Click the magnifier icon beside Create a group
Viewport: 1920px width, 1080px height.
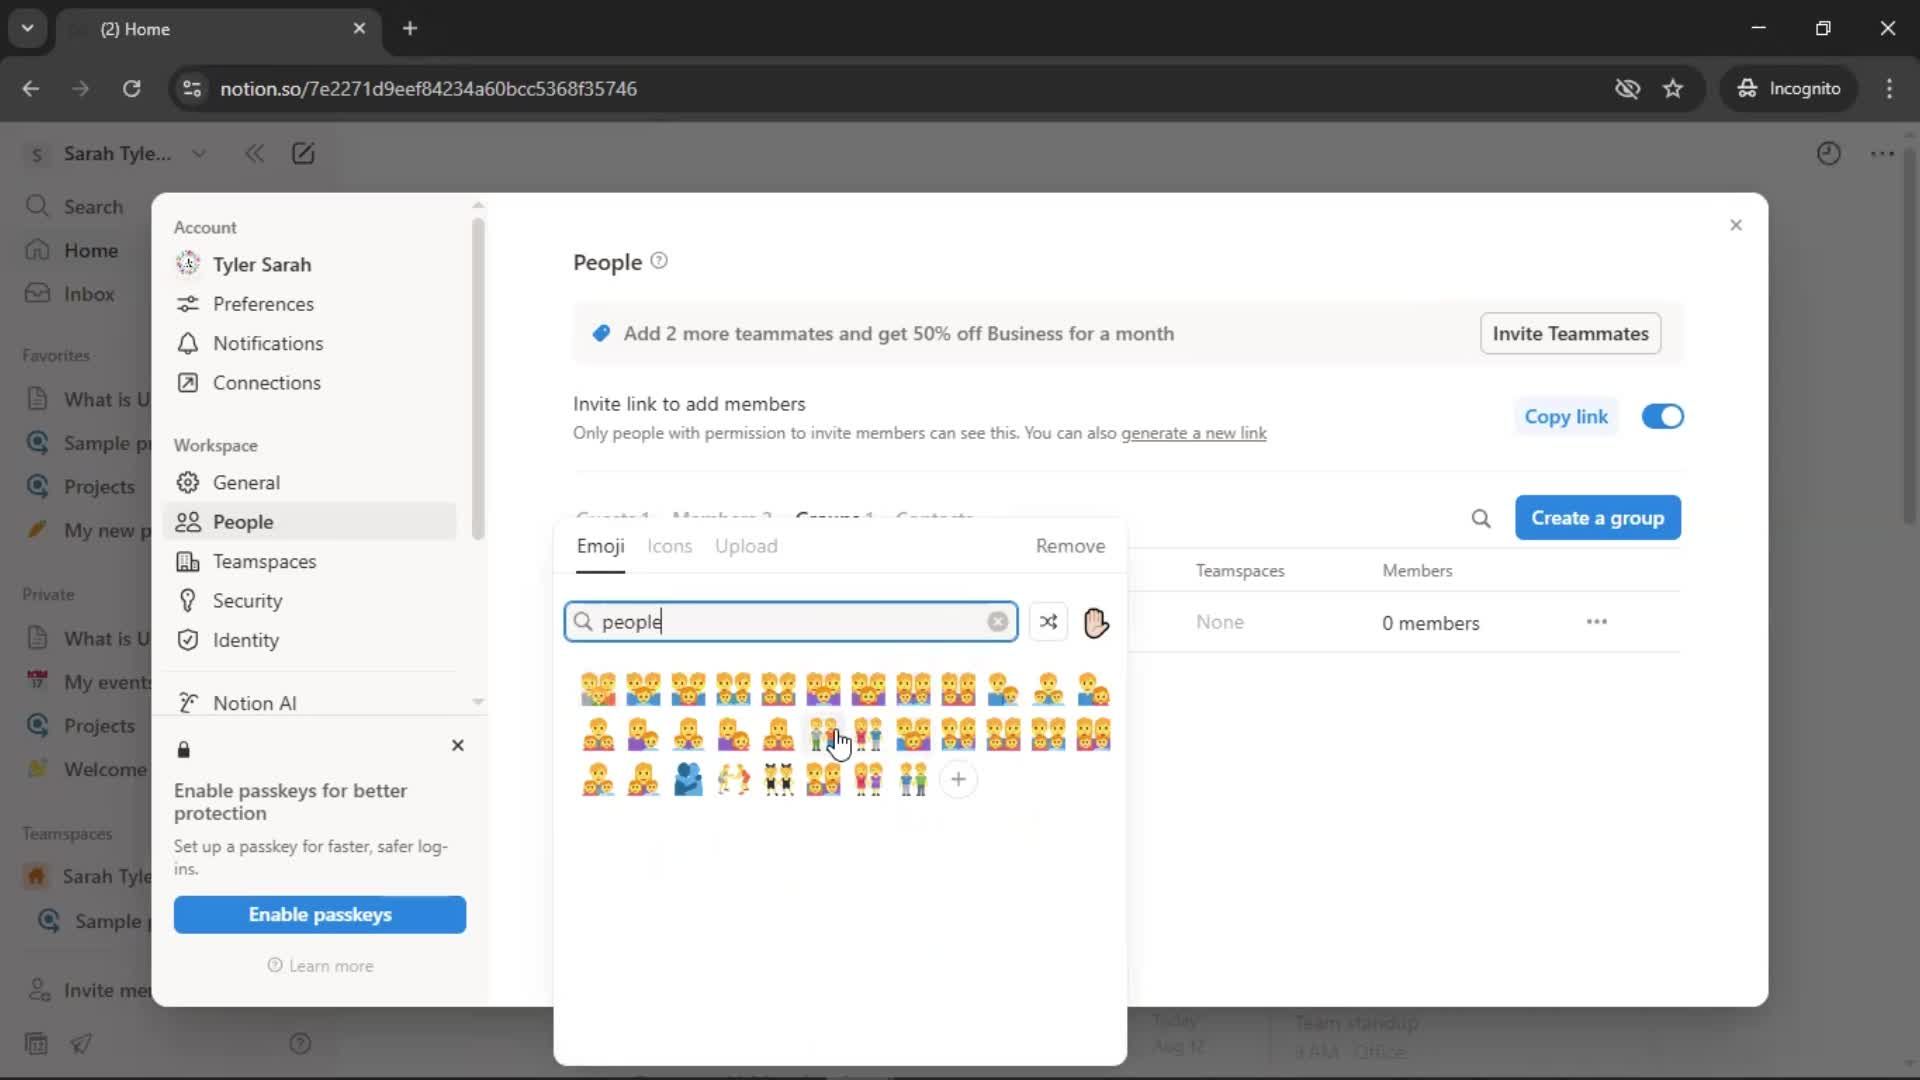coord(1481,518)
